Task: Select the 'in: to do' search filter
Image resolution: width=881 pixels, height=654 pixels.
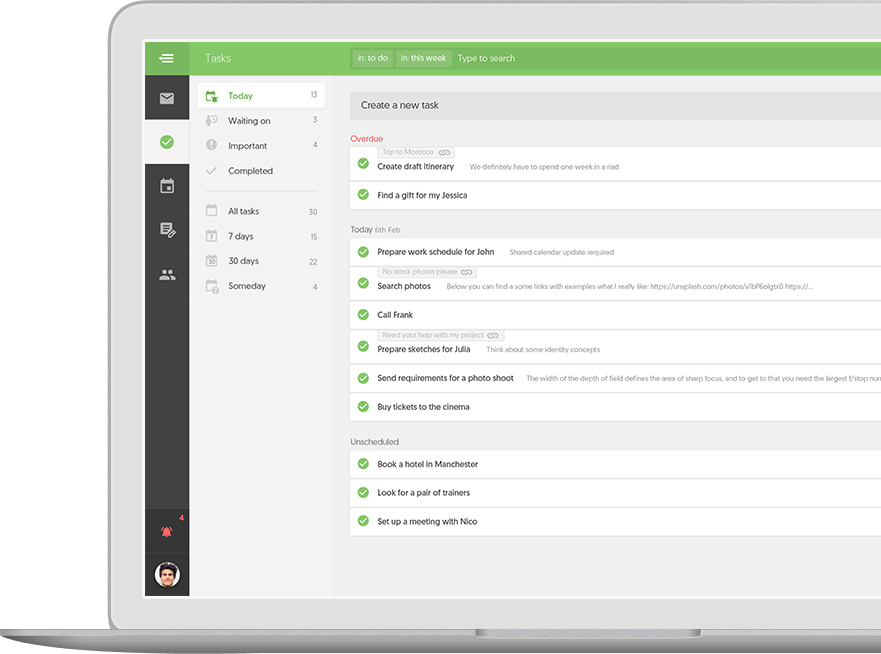Action: (x=372, y=58)
